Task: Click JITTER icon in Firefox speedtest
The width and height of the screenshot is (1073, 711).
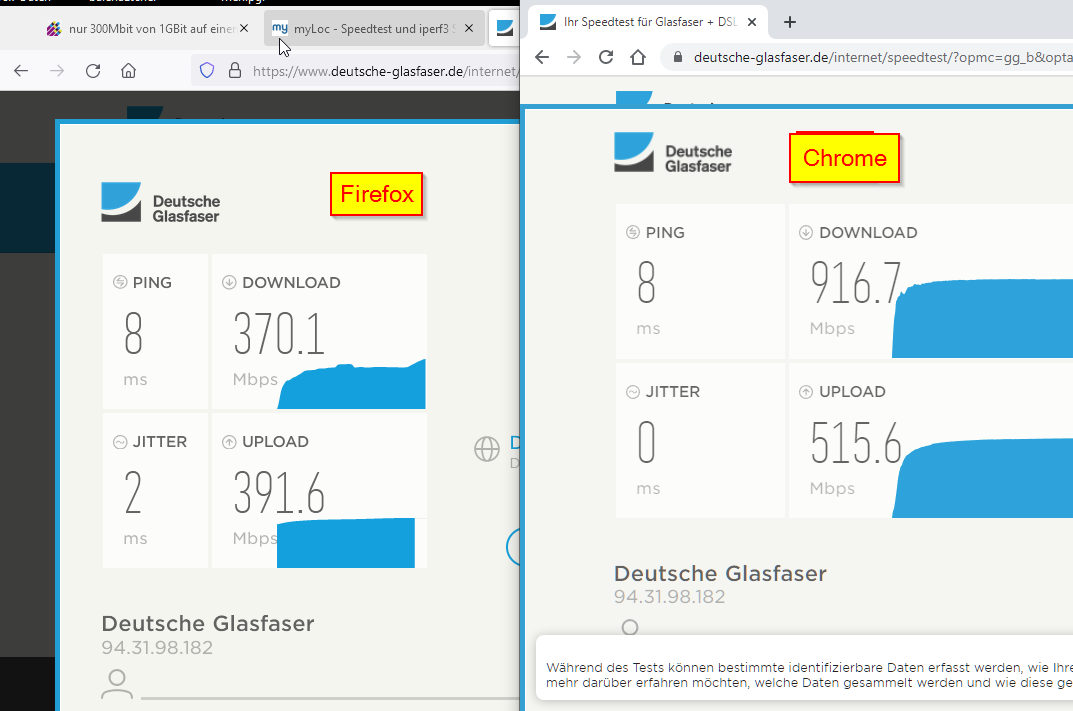Action: 120,441
